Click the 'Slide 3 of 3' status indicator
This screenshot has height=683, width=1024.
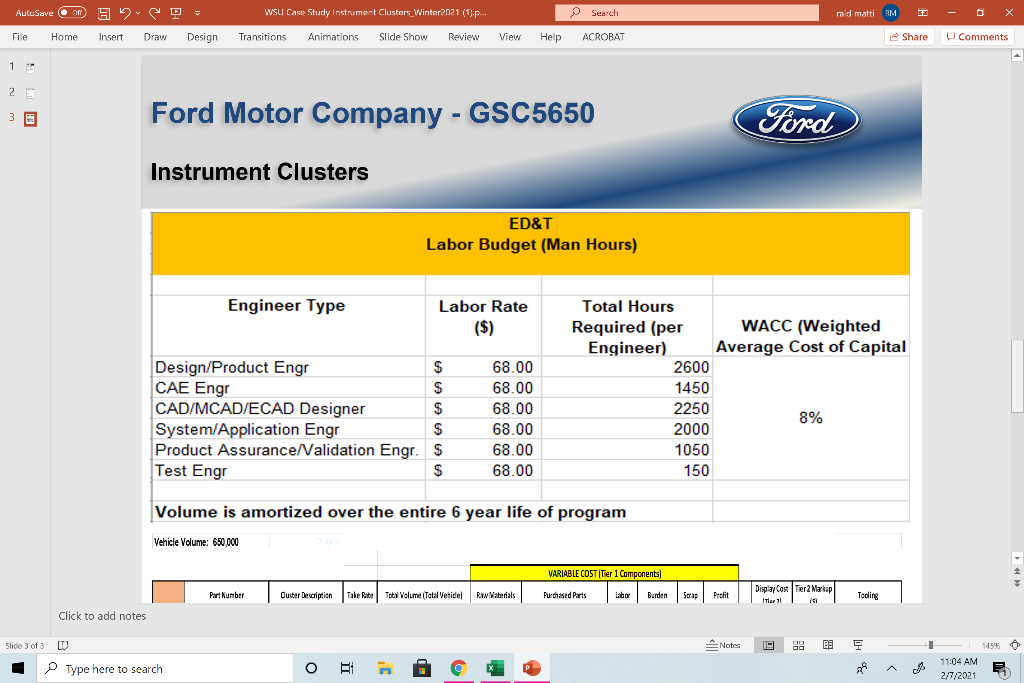25,645
